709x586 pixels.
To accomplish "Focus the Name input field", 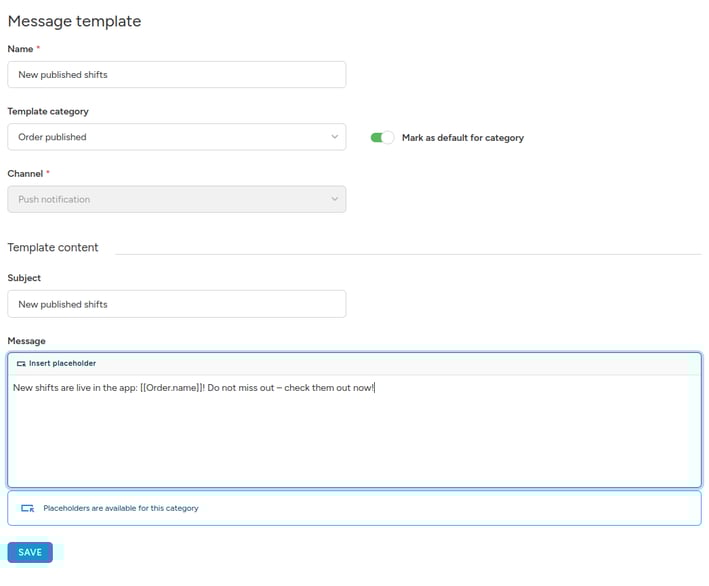I will coord(176,75).
